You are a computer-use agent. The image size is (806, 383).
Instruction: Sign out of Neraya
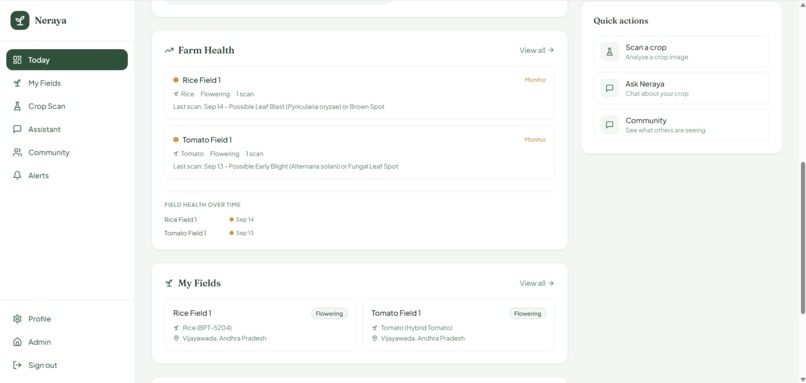67,365
